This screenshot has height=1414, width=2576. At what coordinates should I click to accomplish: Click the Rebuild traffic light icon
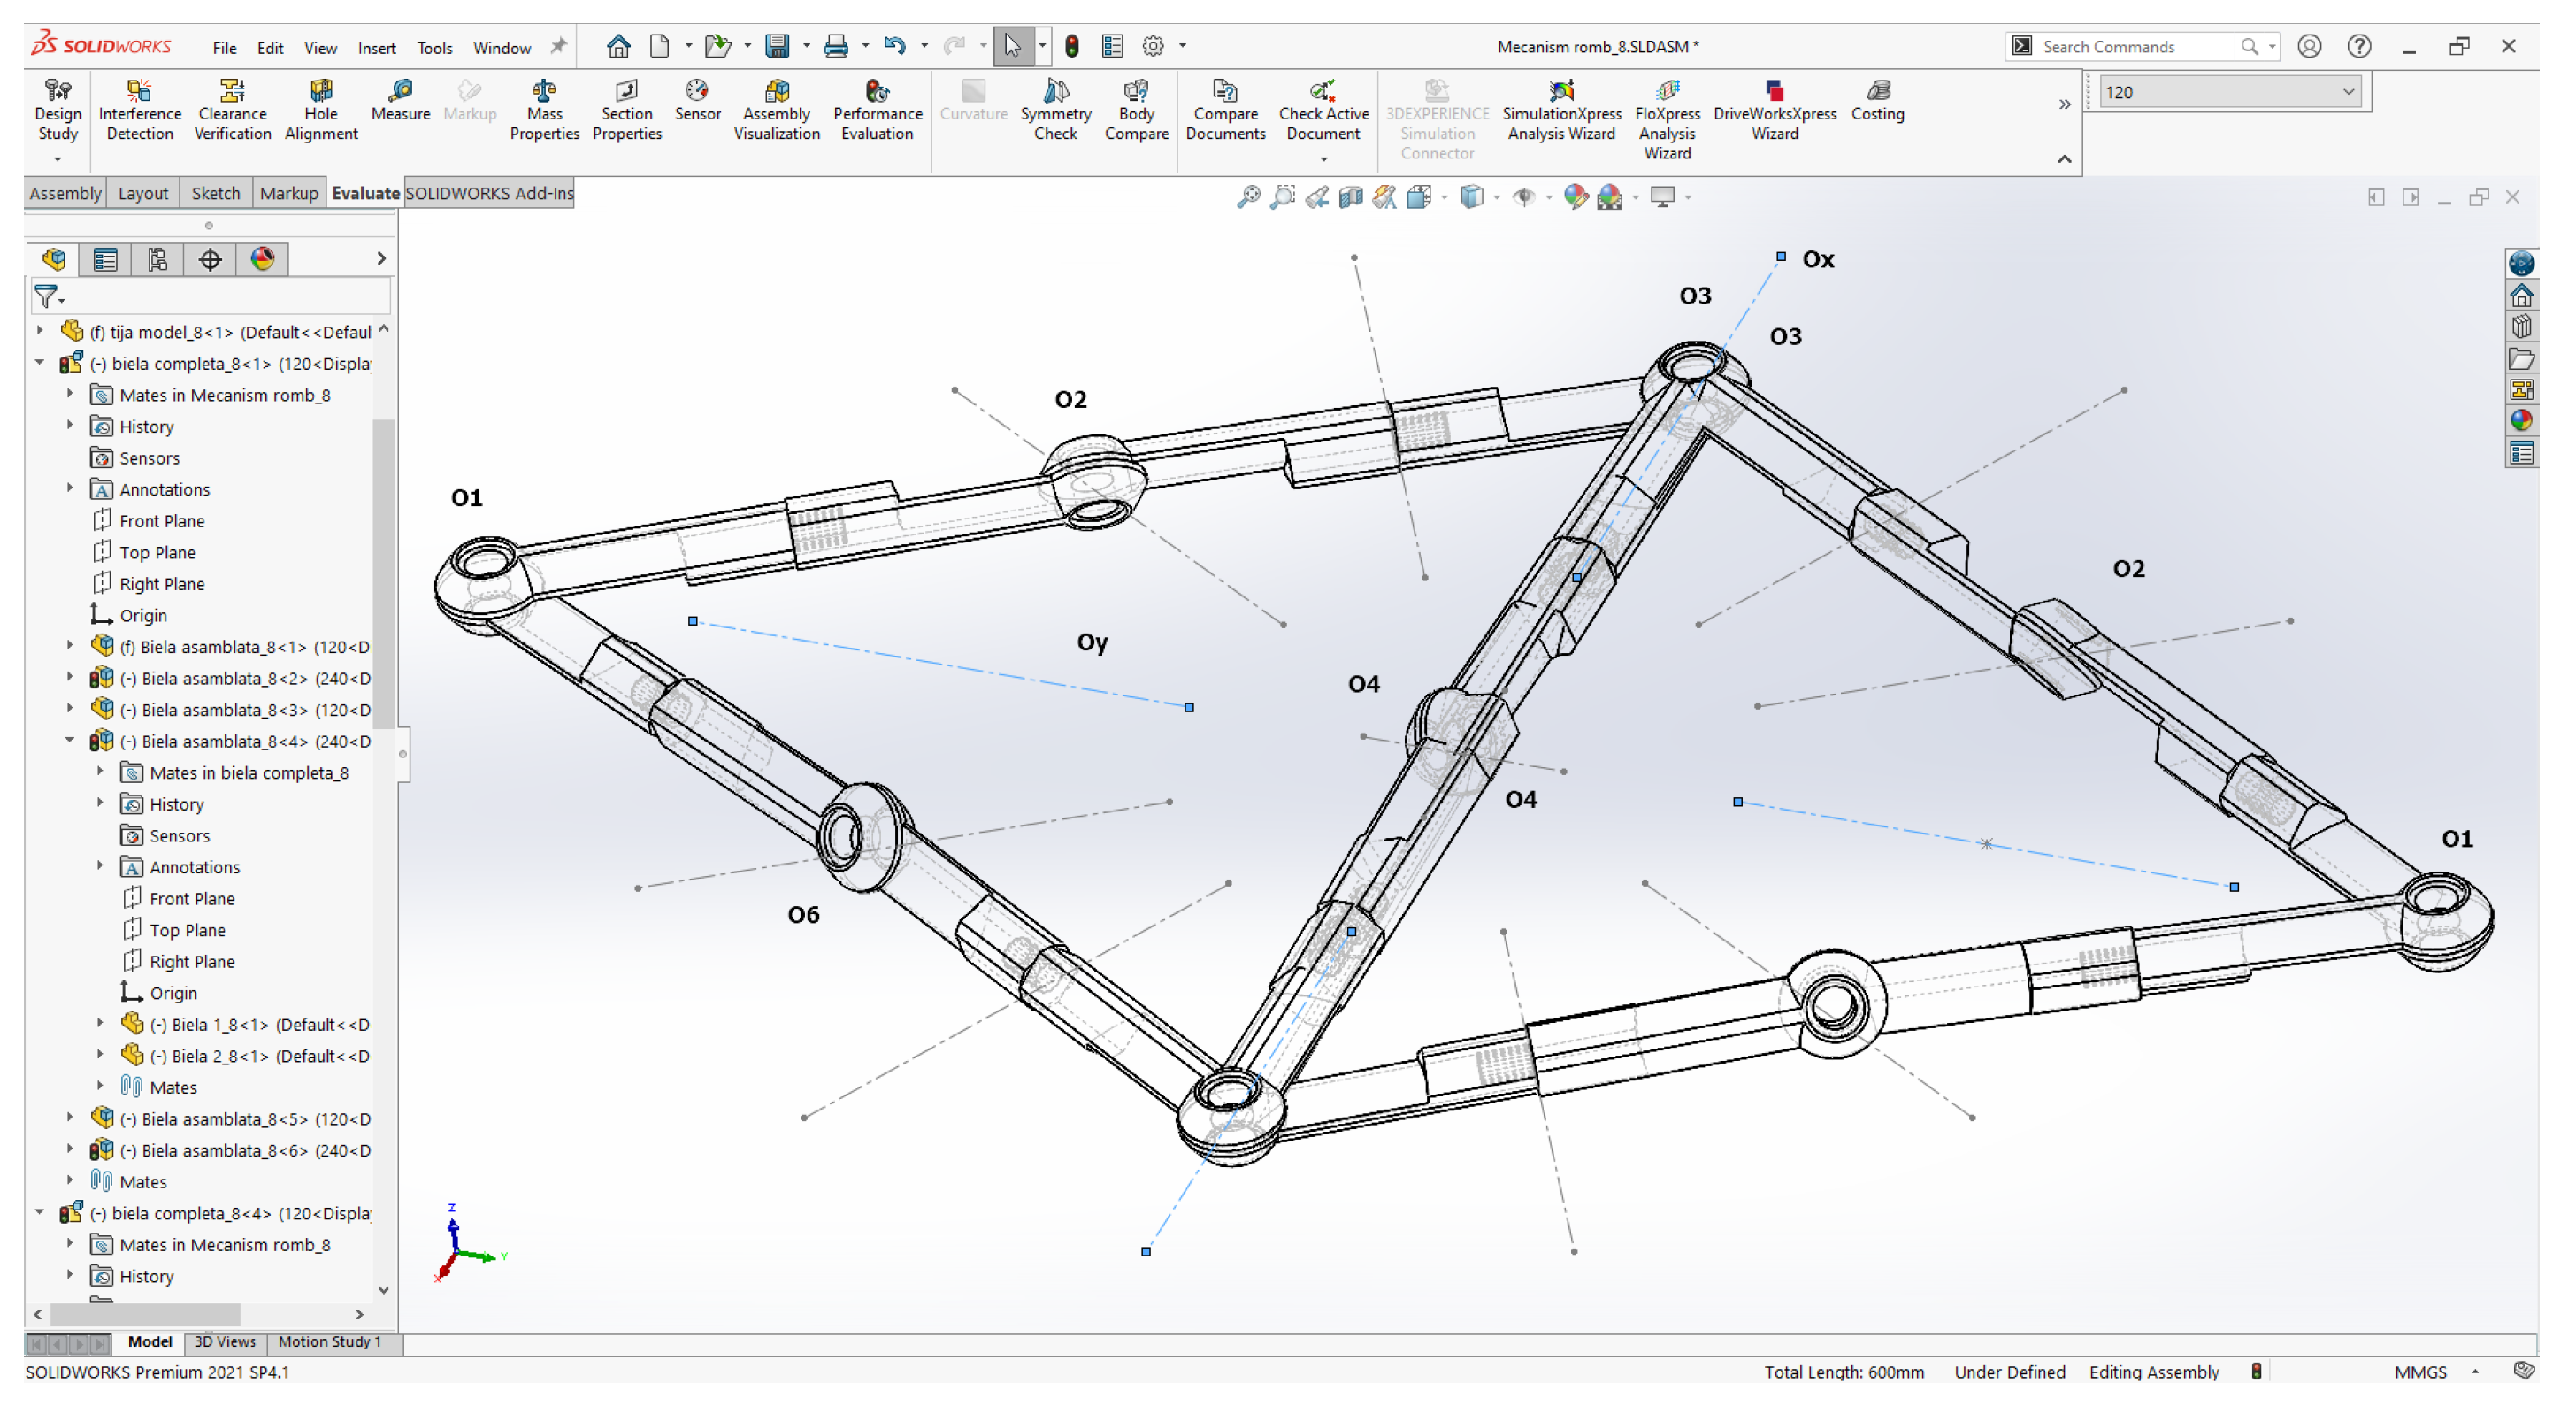(1071, 46)
